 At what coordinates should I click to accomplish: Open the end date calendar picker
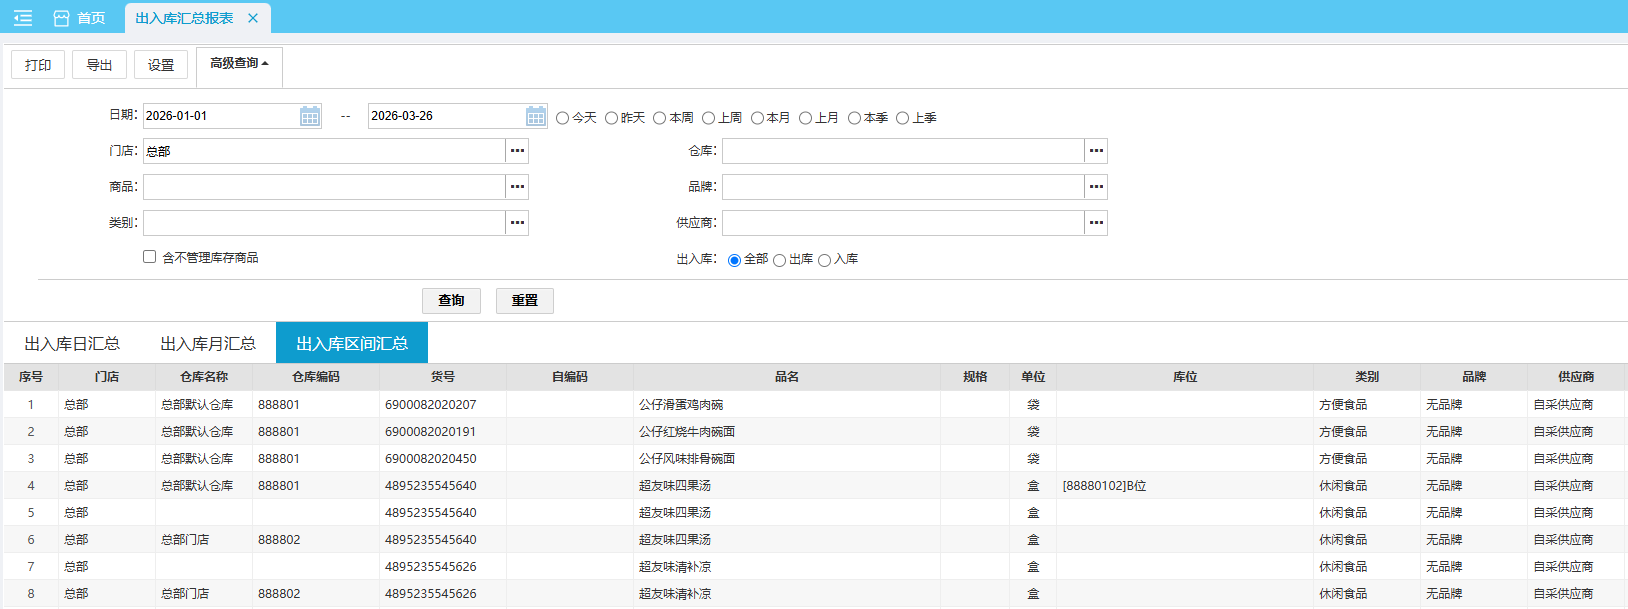click(x=536, y=116)
